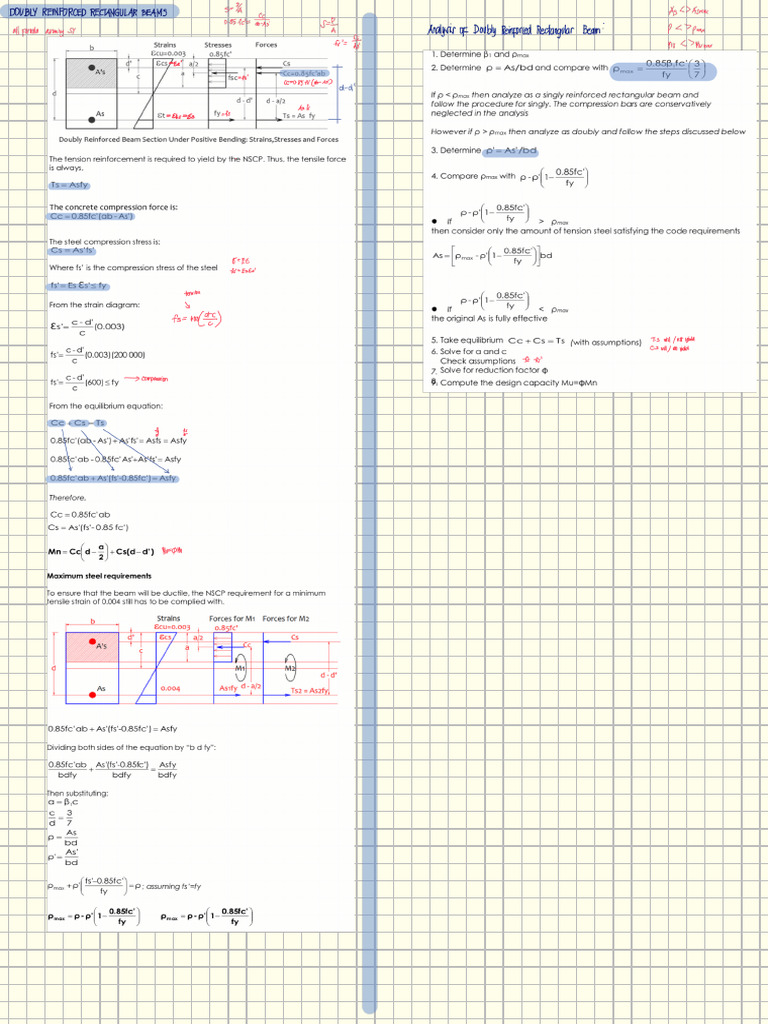Click step "1. Determine β1 and ρmax"

481,55
